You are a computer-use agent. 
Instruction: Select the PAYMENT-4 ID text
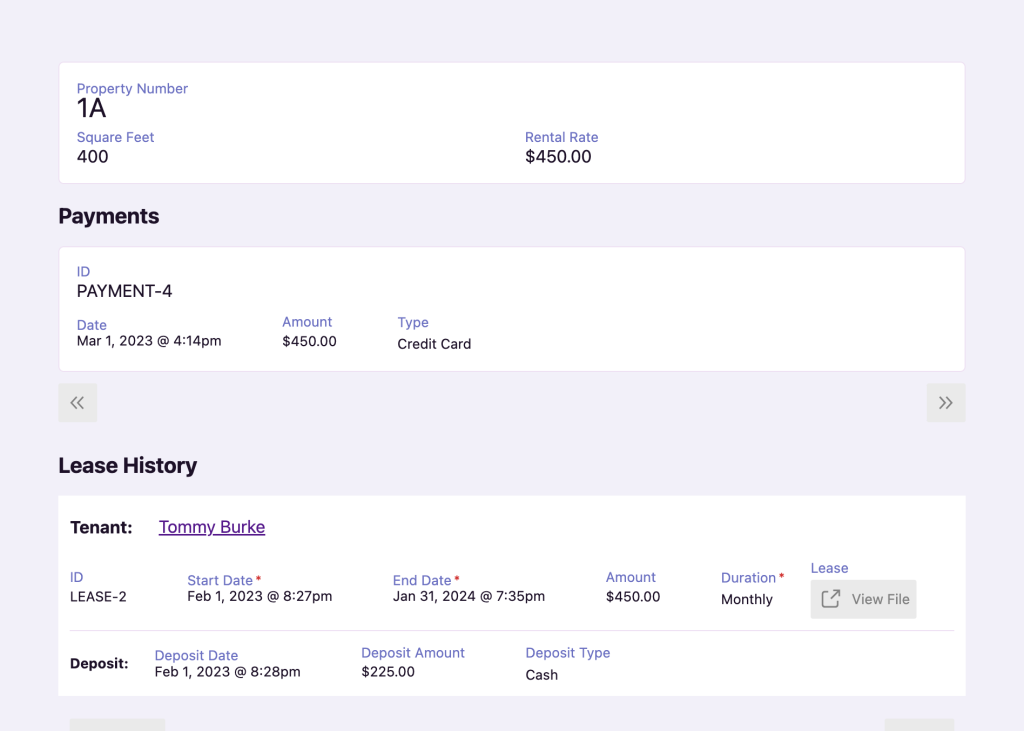tap(125, 291)
